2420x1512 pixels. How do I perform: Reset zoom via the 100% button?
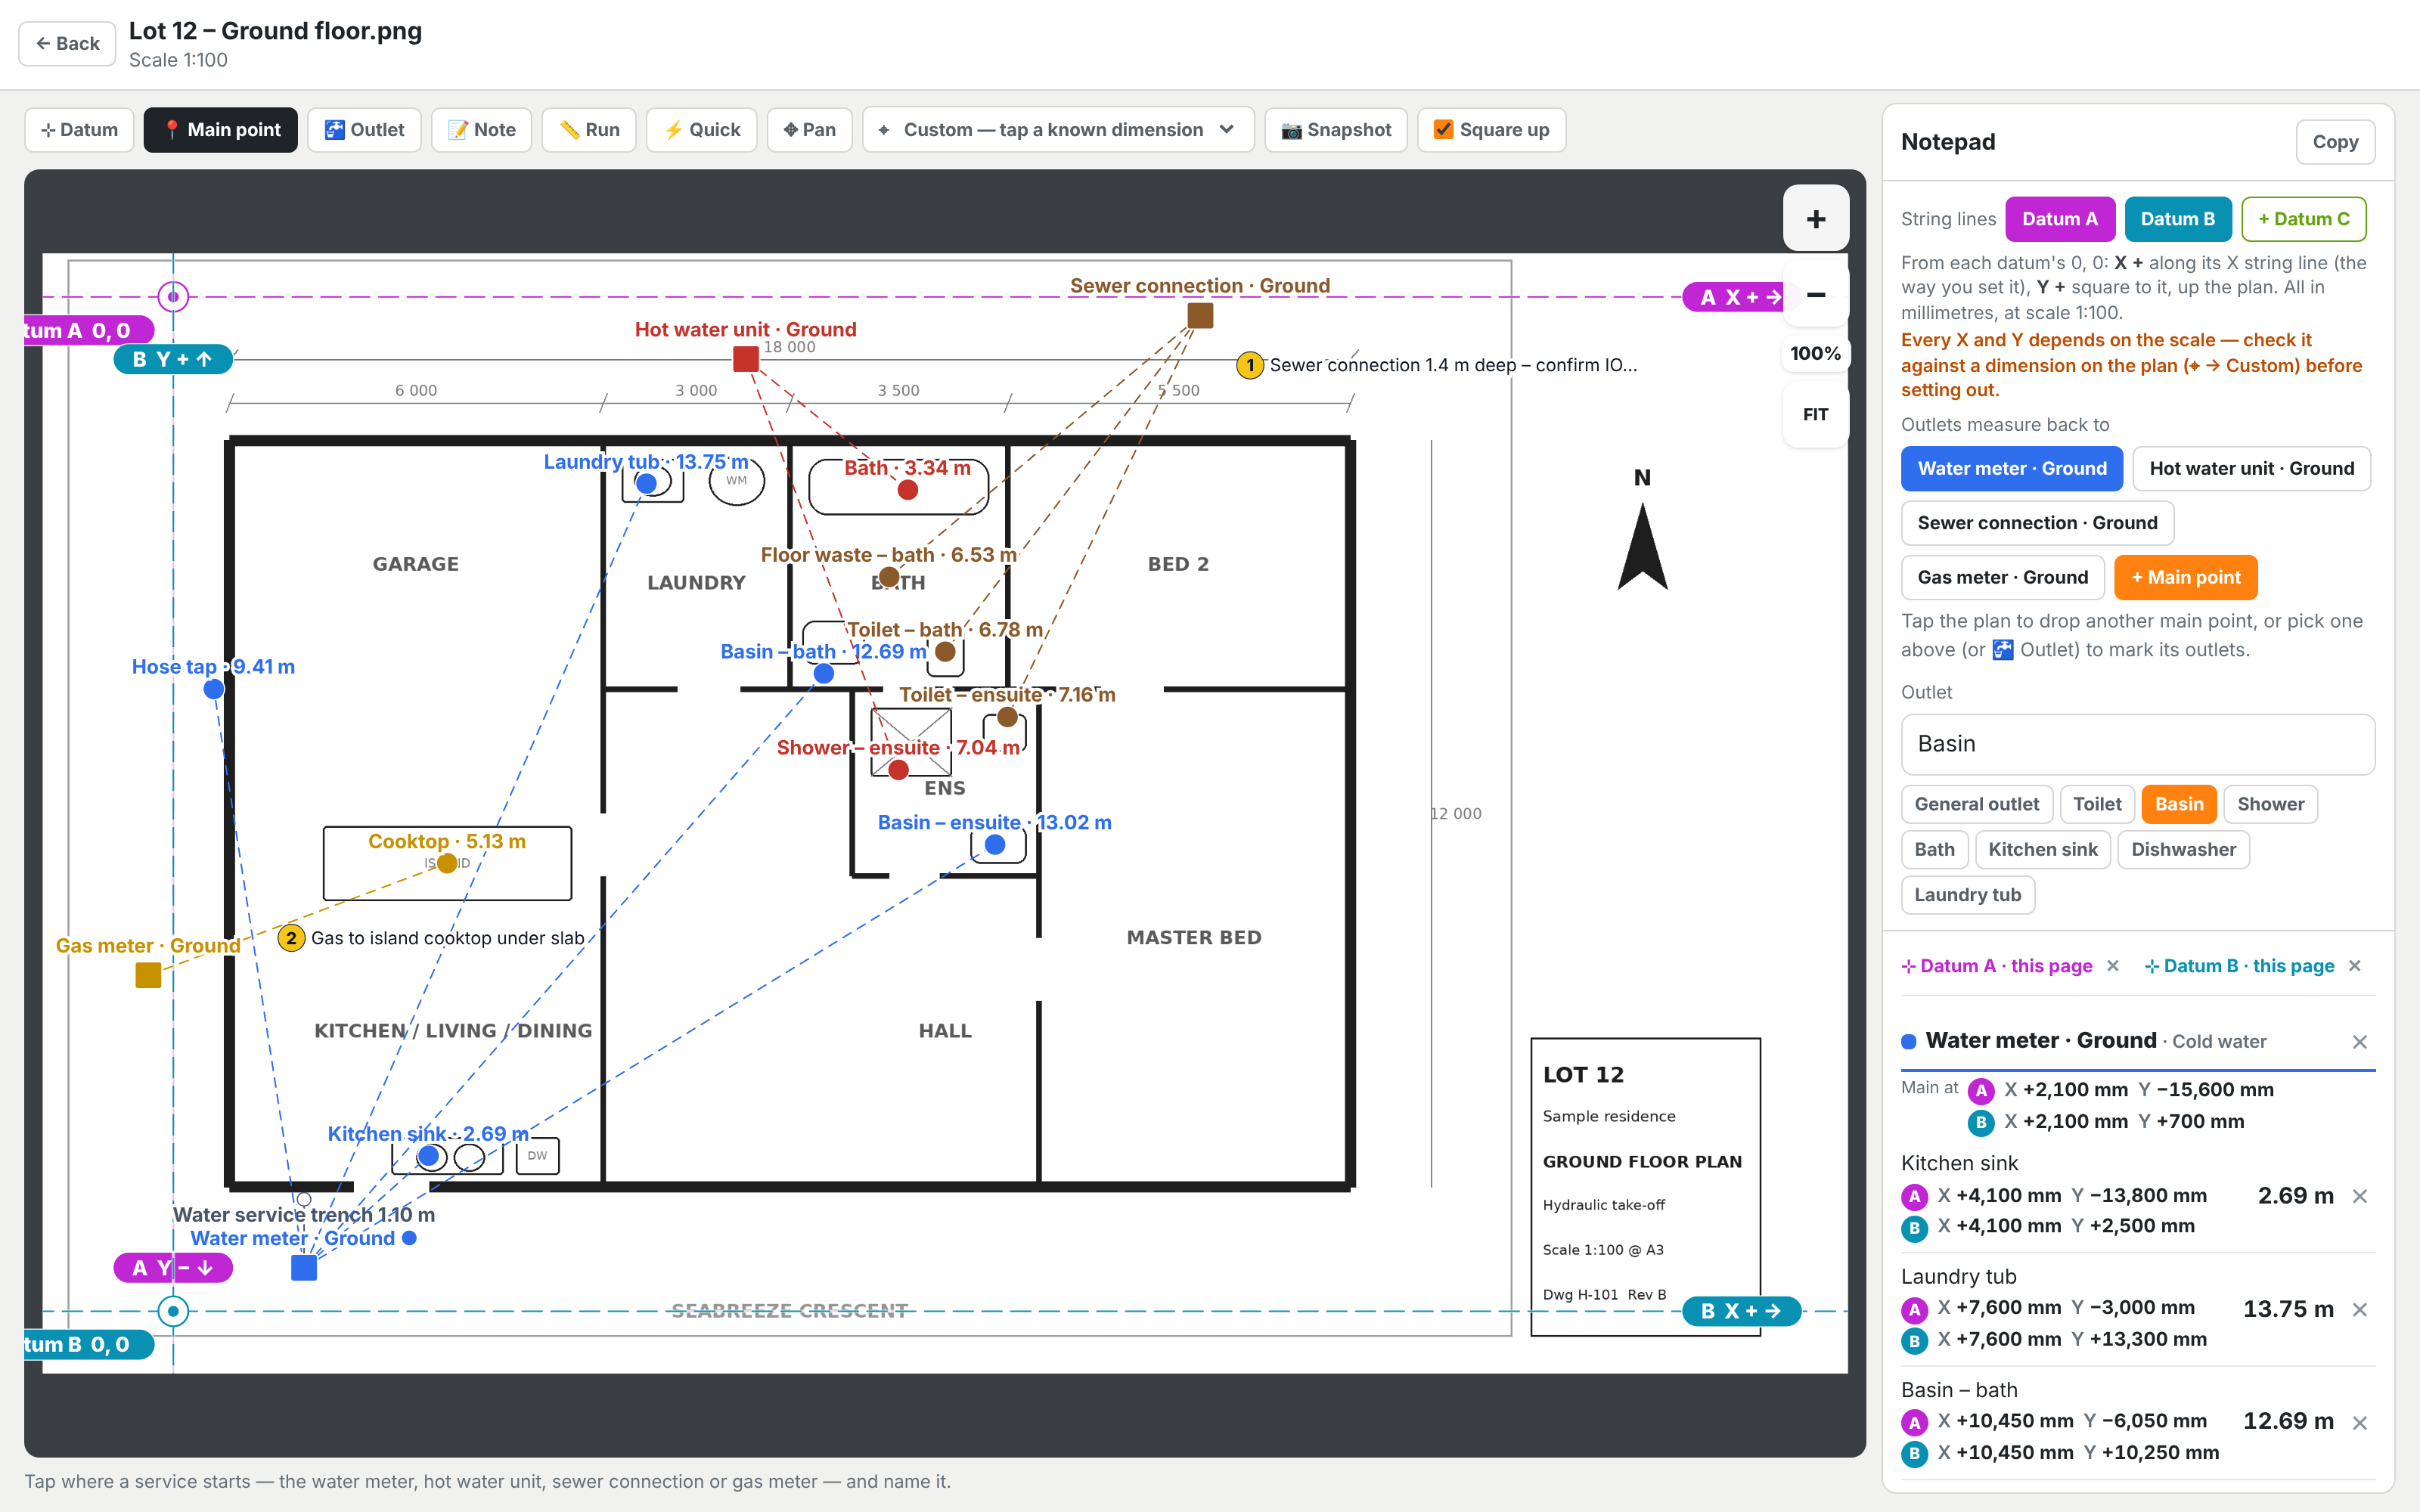[1816, 354]
